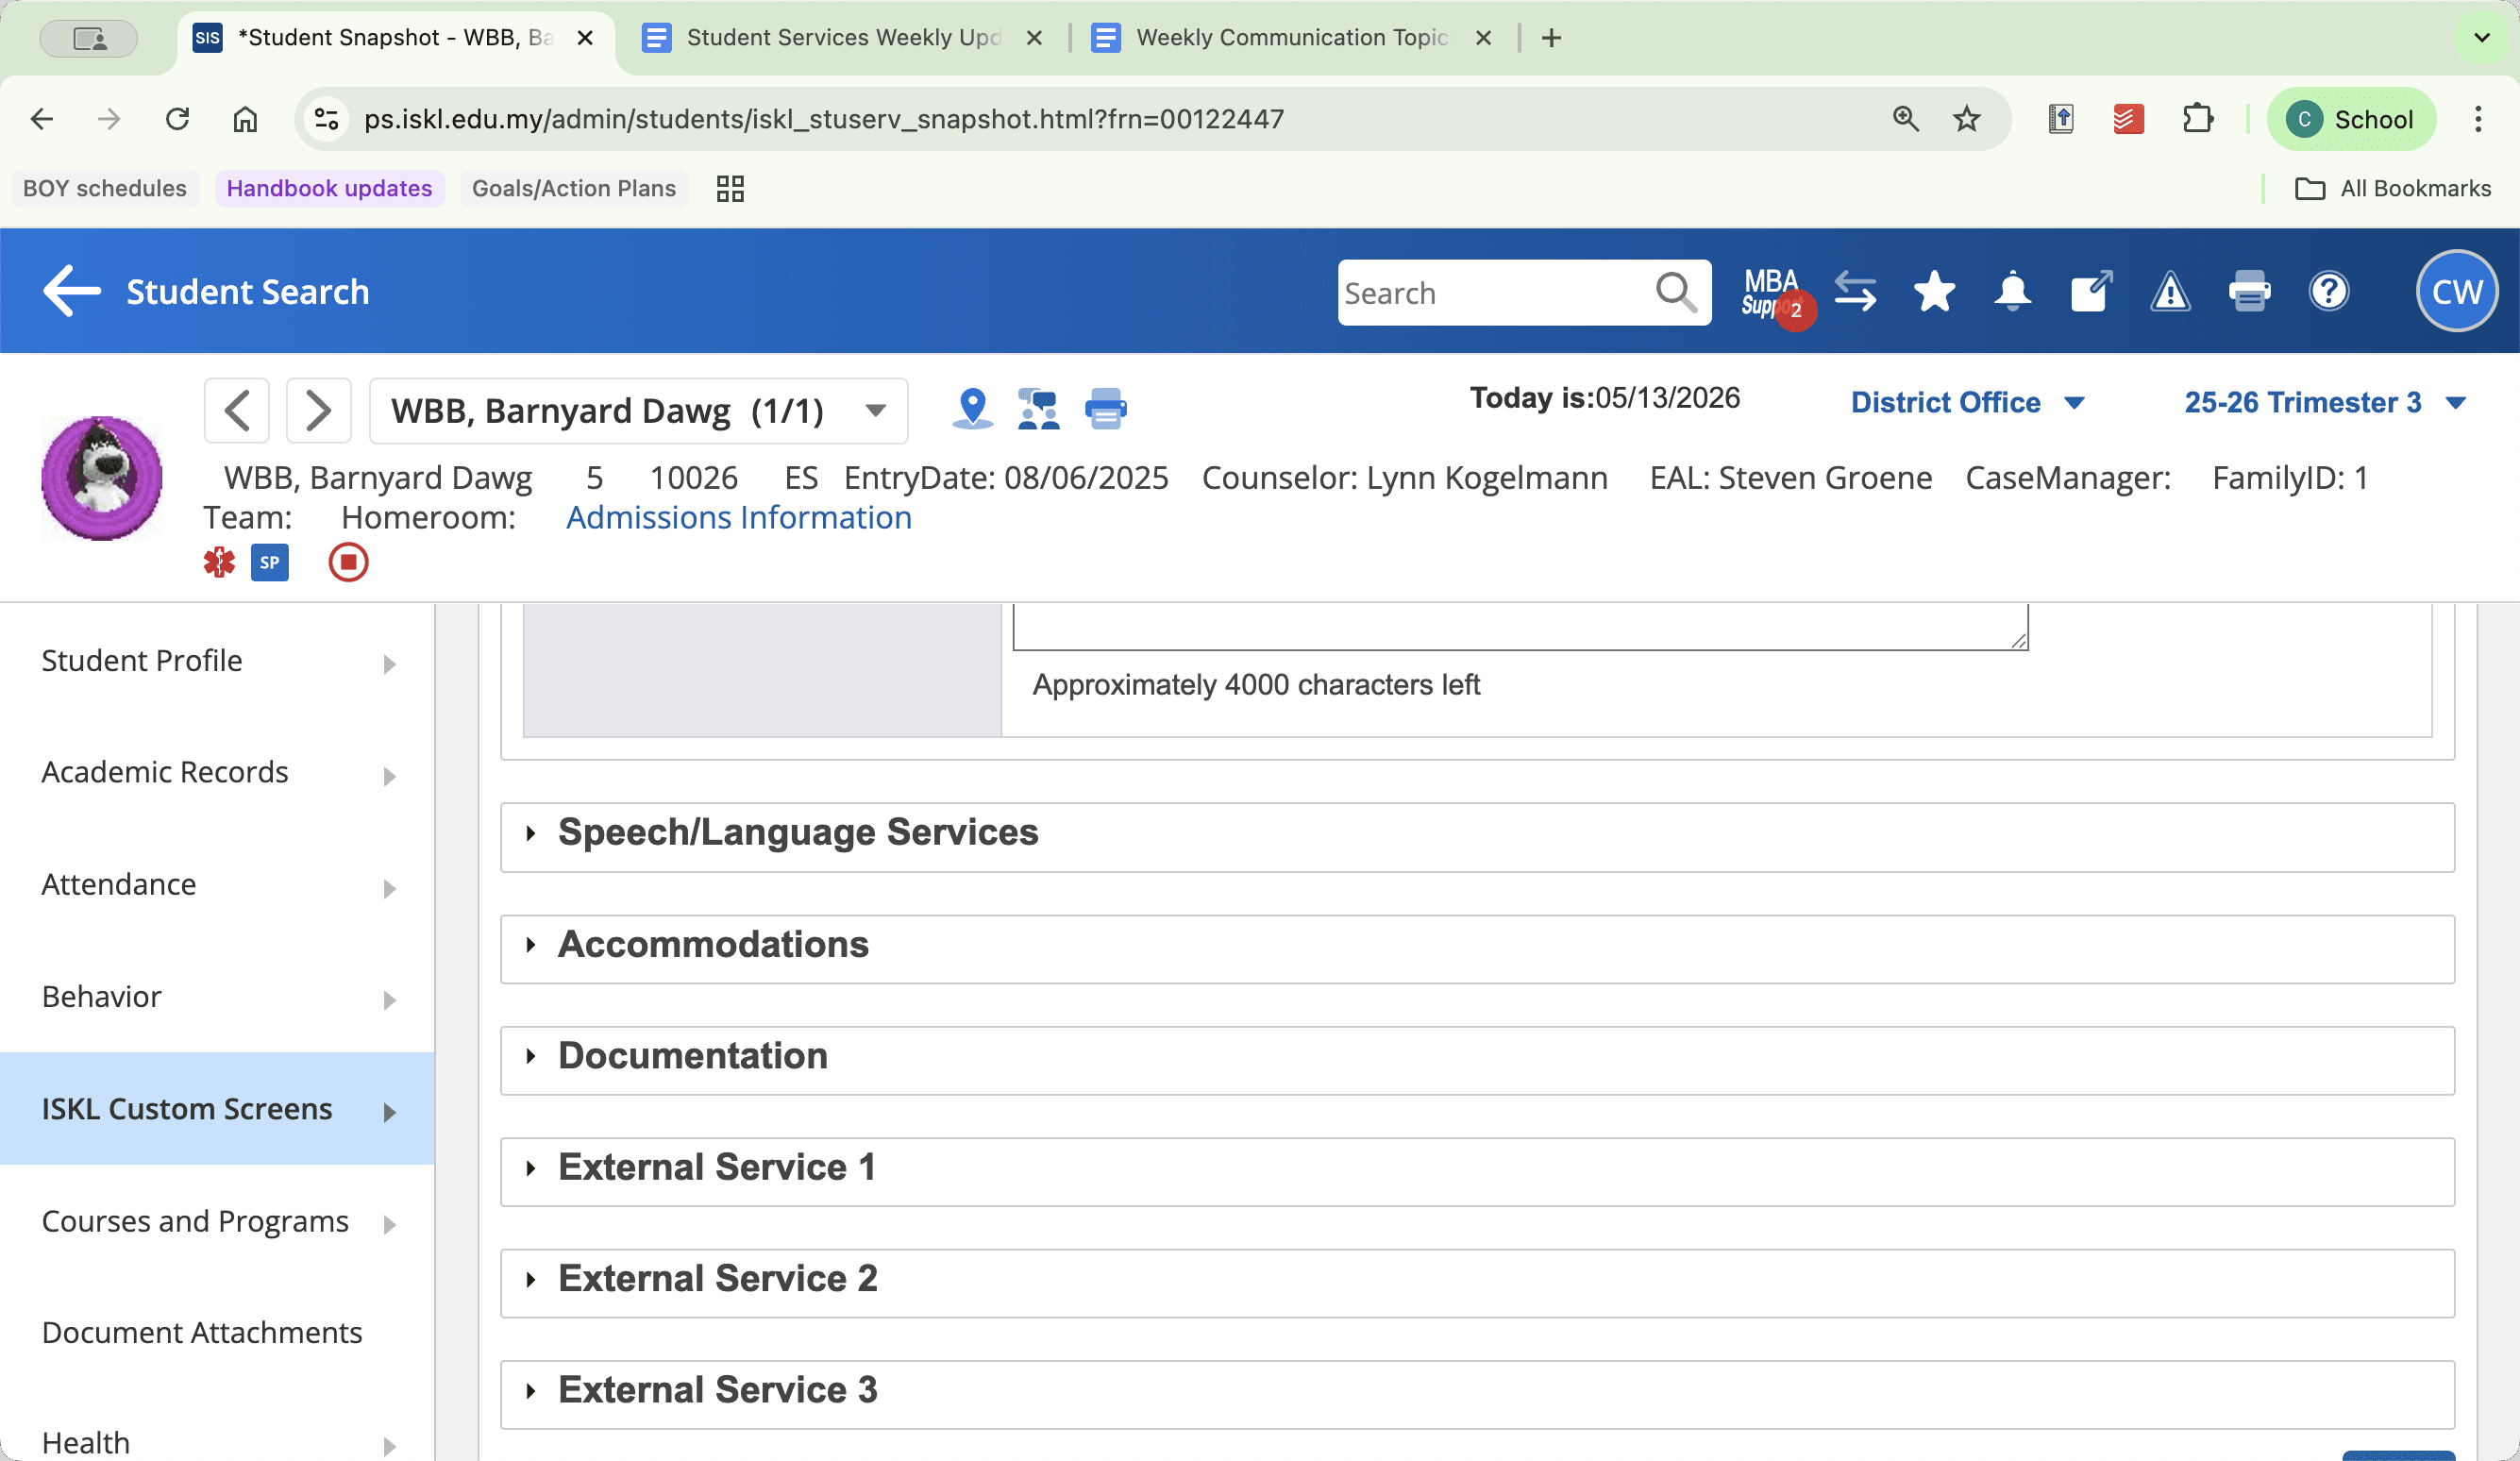The height and width of the screenshot is (1461, 2520).
Task: Open favorites star in PowerSchool header
Action: pos(1934,292)
